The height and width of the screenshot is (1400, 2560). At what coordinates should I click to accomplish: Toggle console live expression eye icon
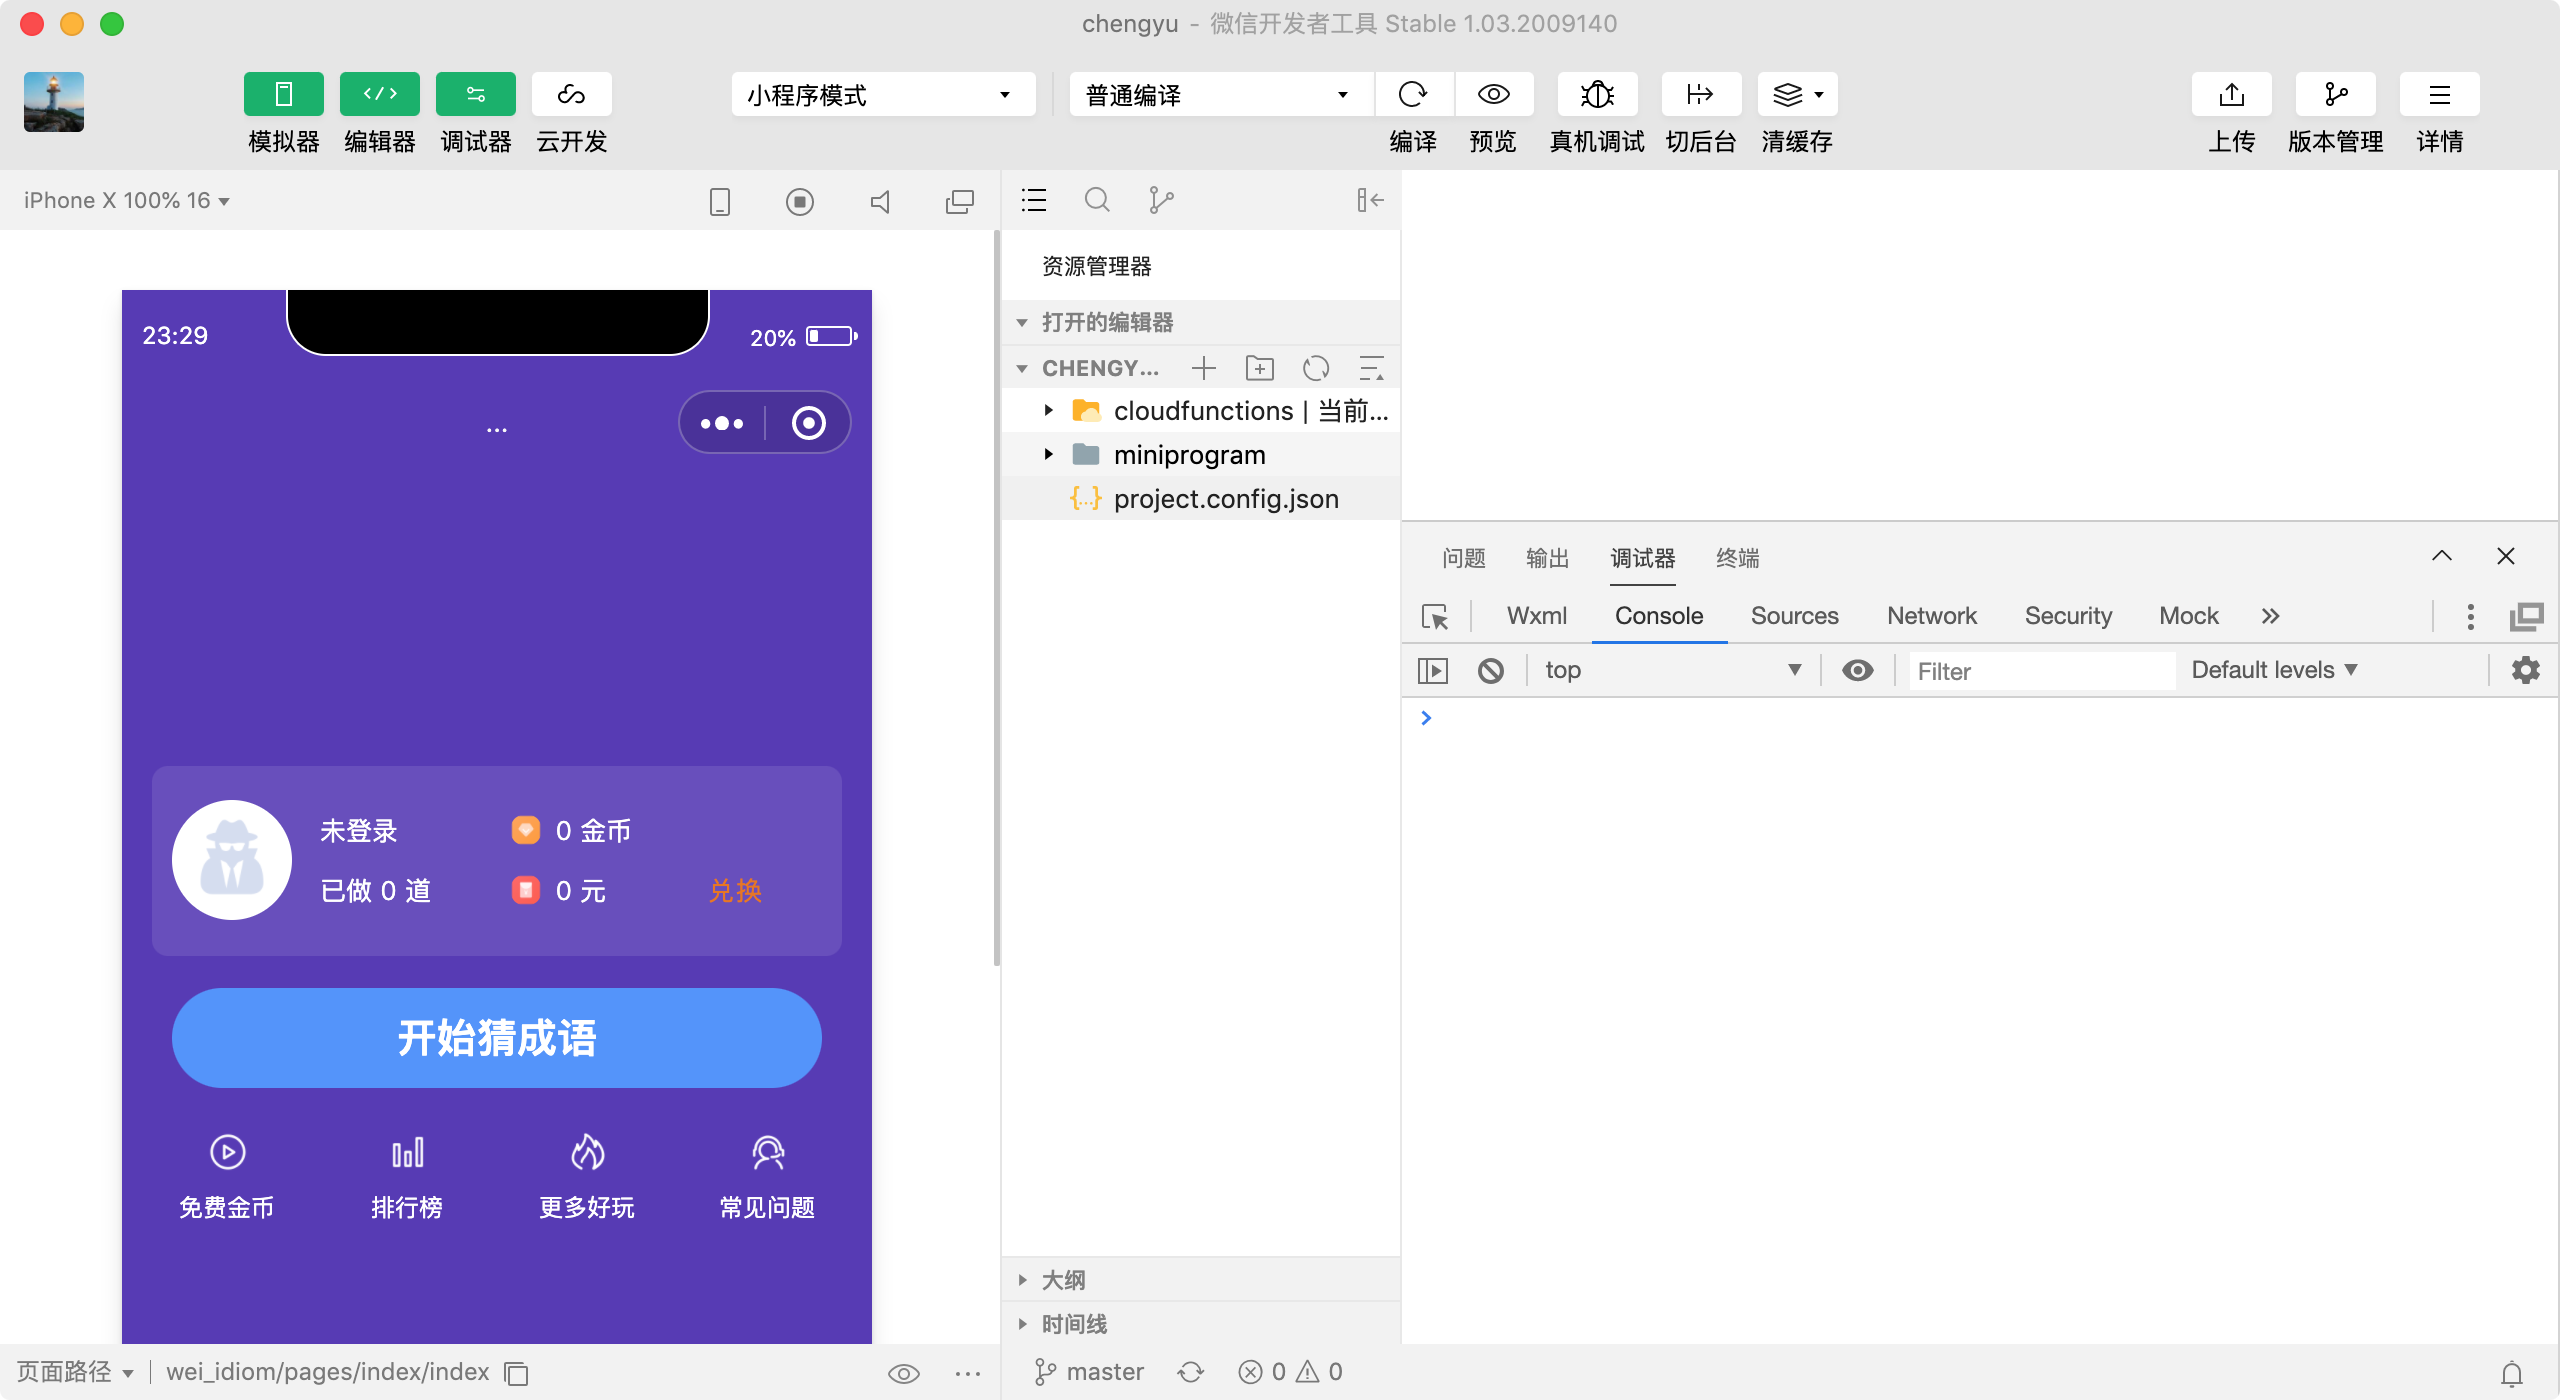pos(1857,670)
